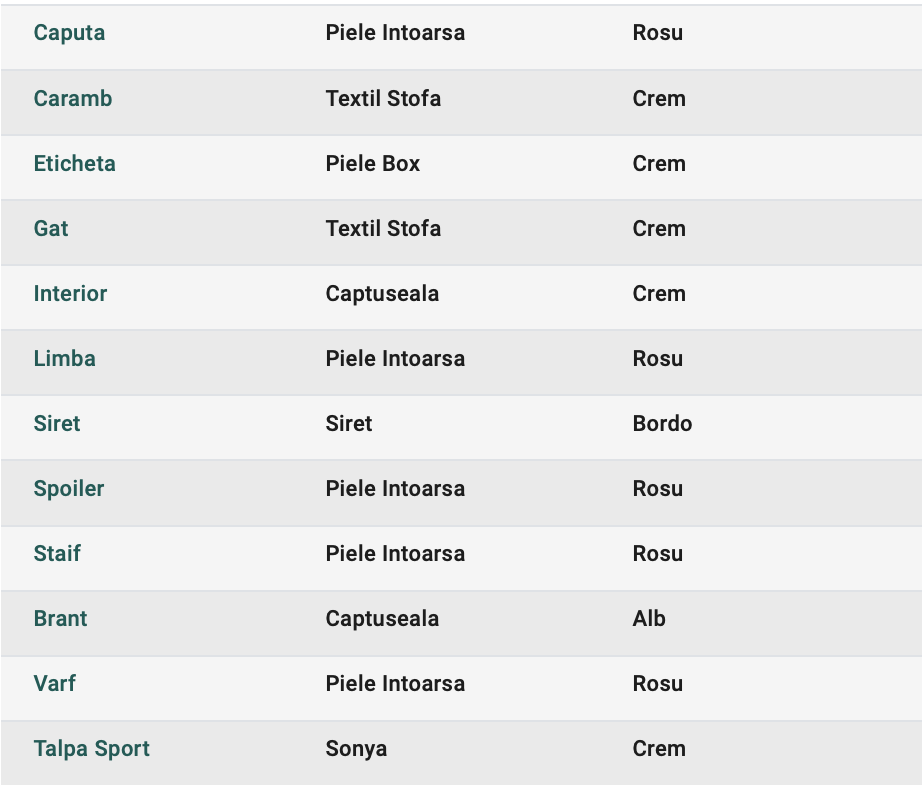Click Textil Stofa in Caramb row

tap(383, 98)
